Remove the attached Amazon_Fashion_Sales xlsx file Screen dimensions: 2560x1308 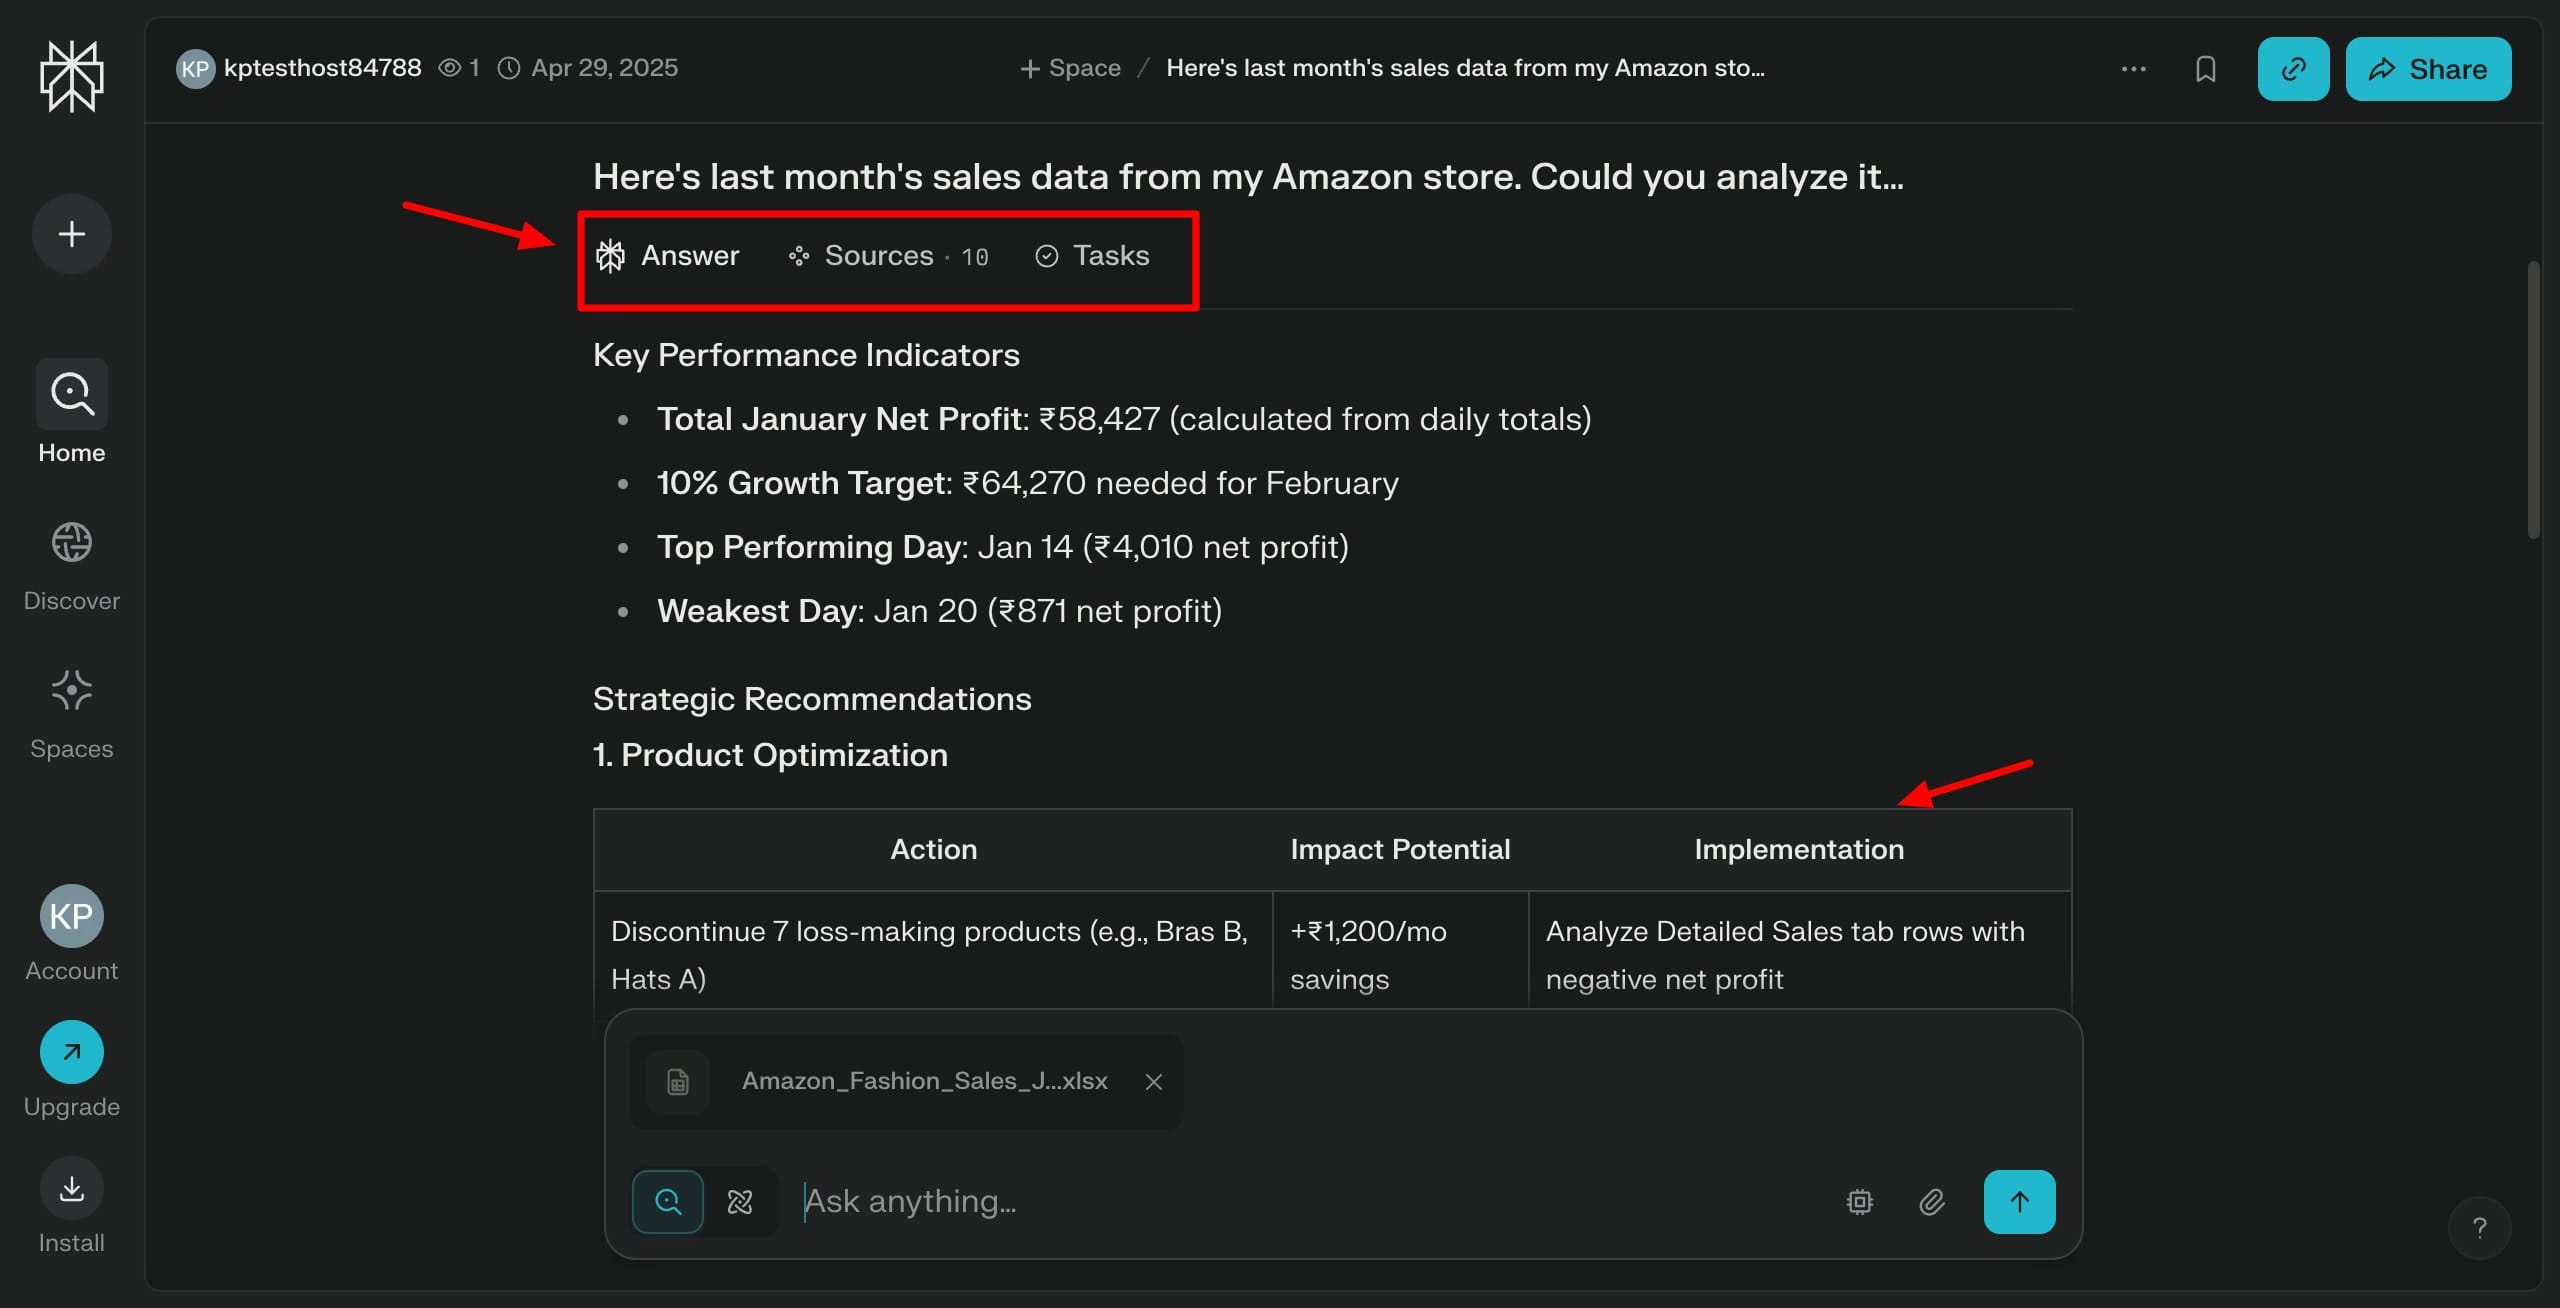1153,1082
